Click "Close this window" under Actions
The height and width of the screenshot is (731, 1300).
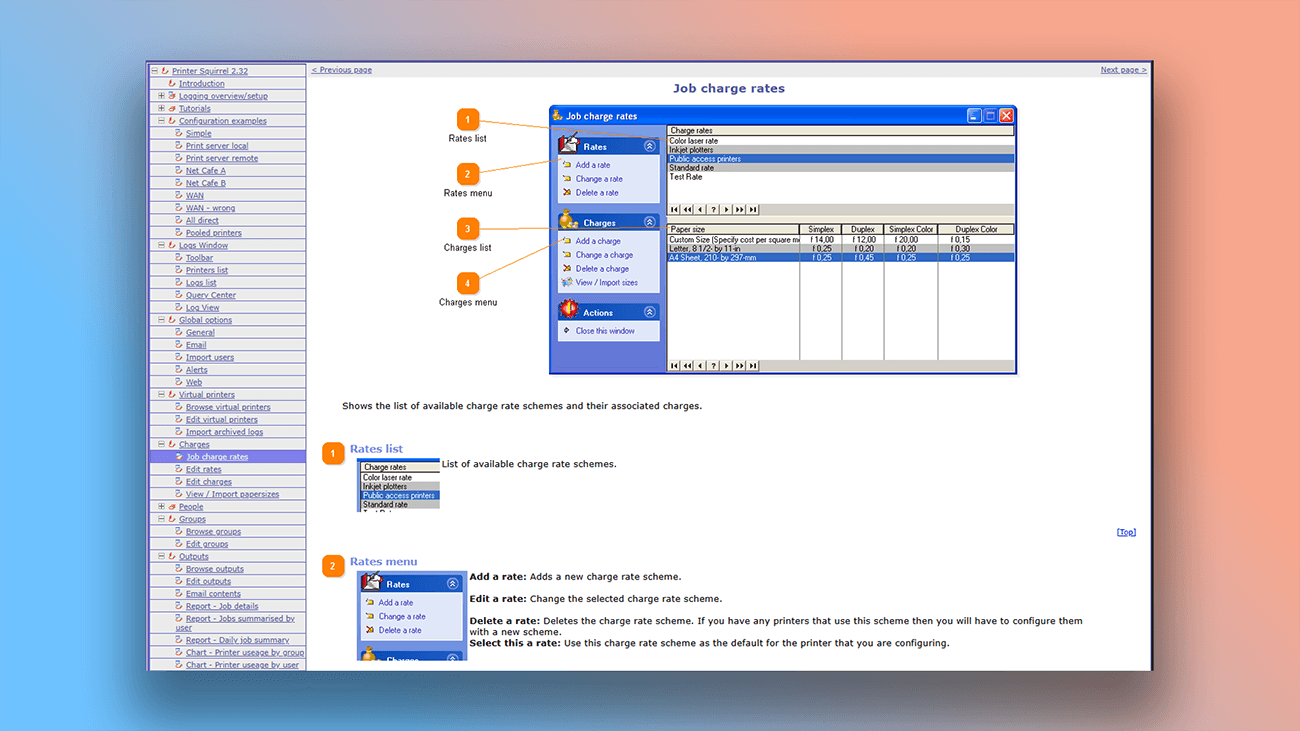(x=604, y=331)
